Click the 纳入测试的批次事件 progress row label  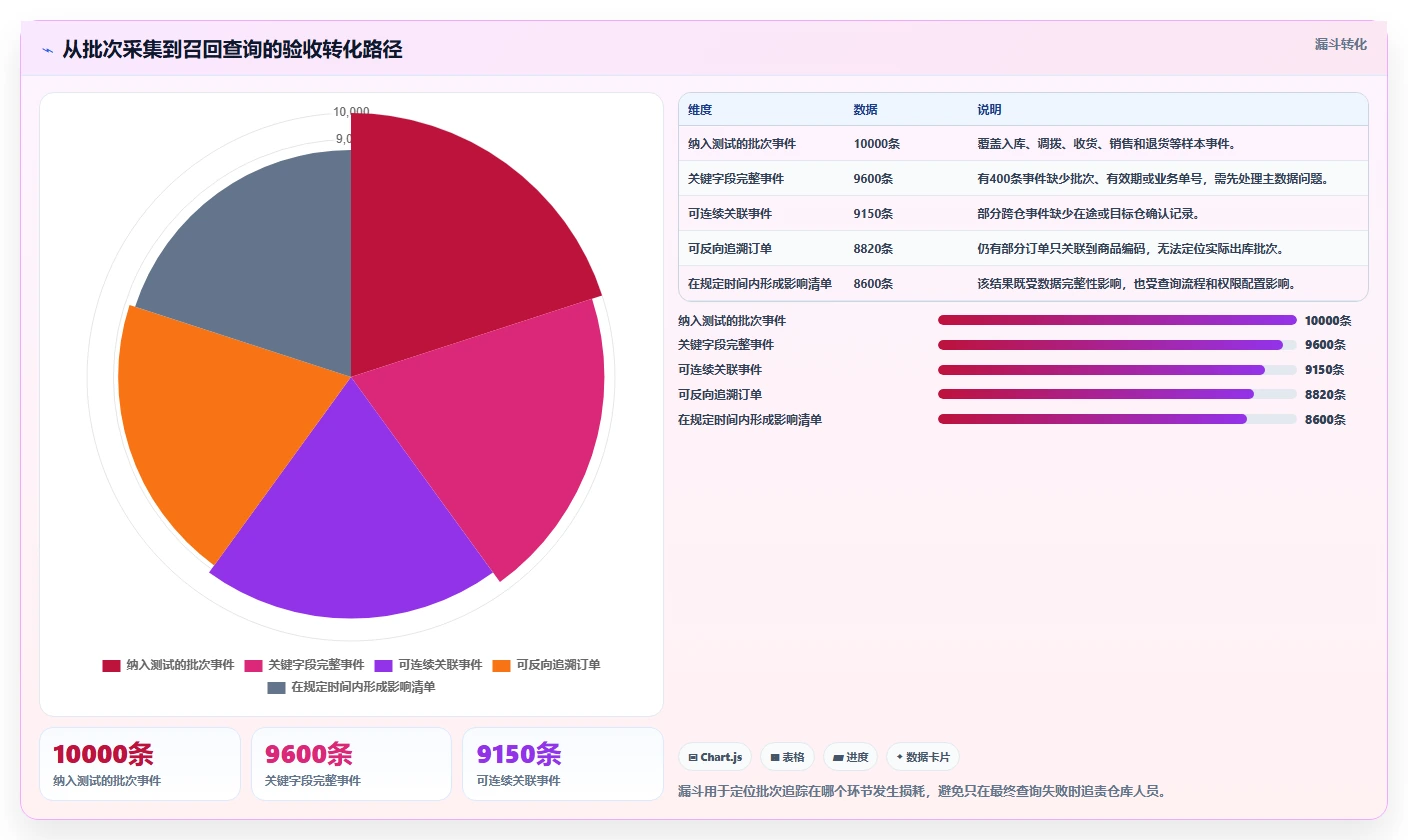click(732, 321)
